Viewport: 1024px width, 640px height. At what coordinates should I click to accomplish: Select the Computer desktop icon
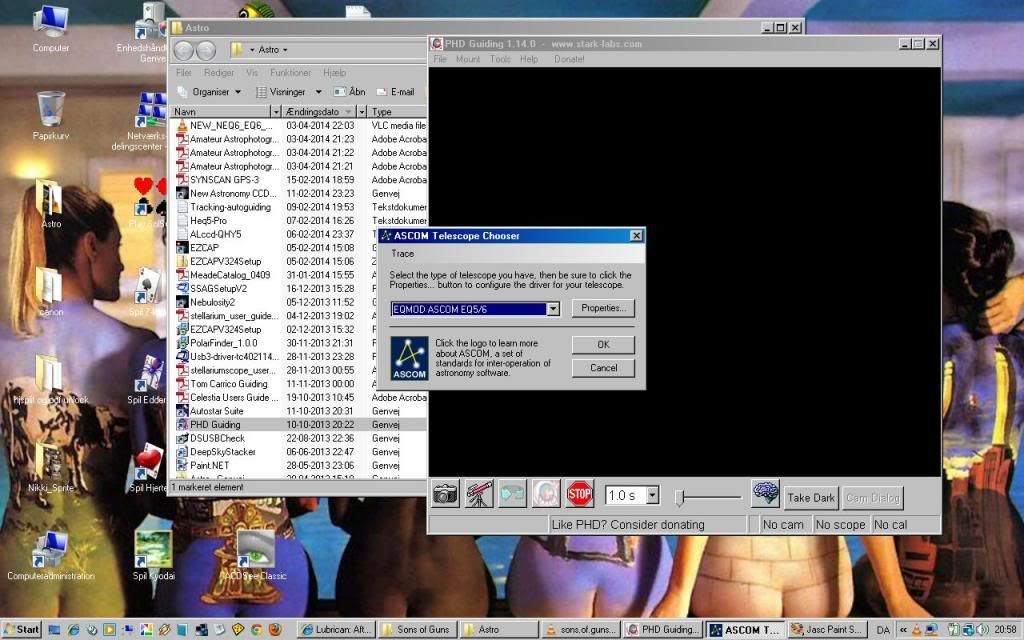[50, 29]
